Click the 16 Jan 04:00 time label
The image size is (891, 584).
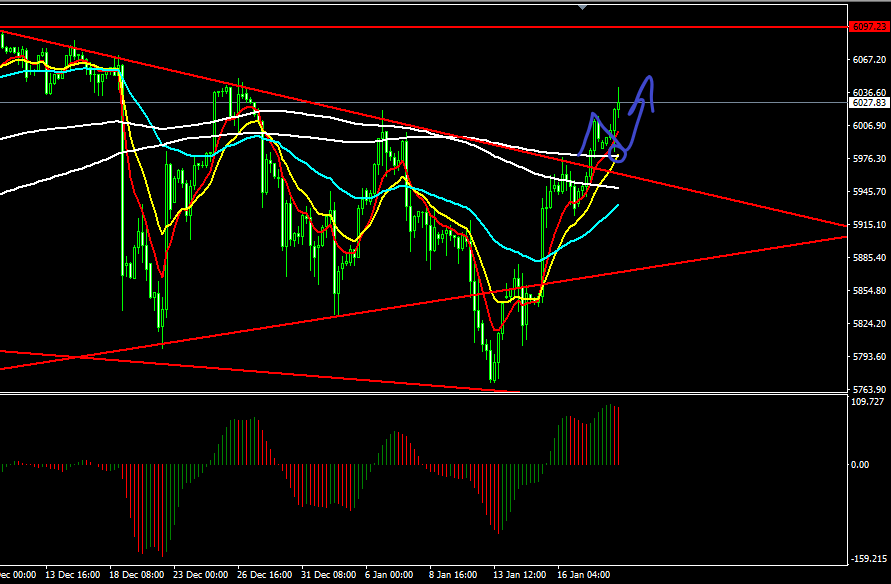584,575
